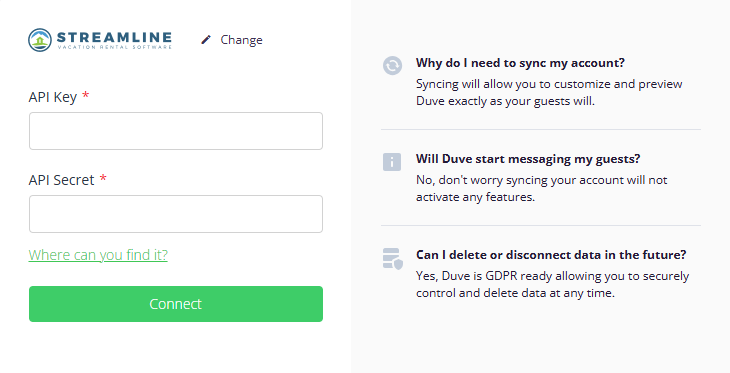
Task: Click the Change link
Action: click(241, 40)
